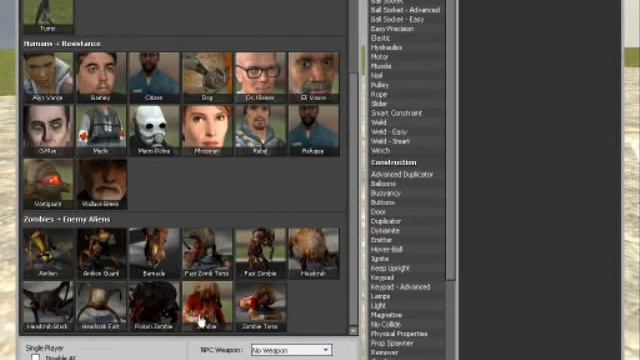
Task: Pick the Physical Properties tool
Action: 399,334
